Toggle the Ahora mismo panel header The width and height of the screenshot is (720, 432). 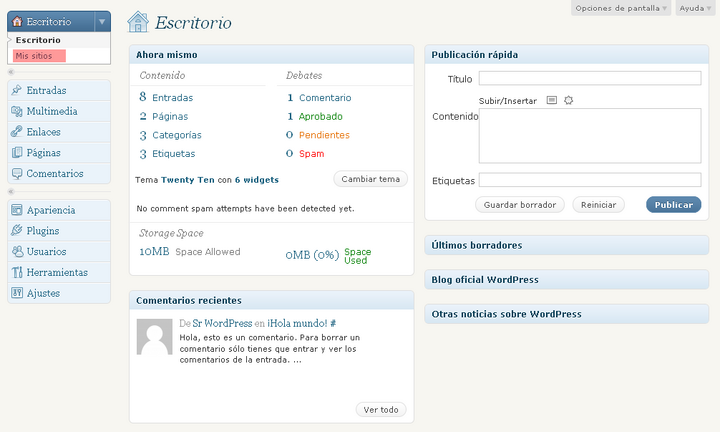(271, 55)
